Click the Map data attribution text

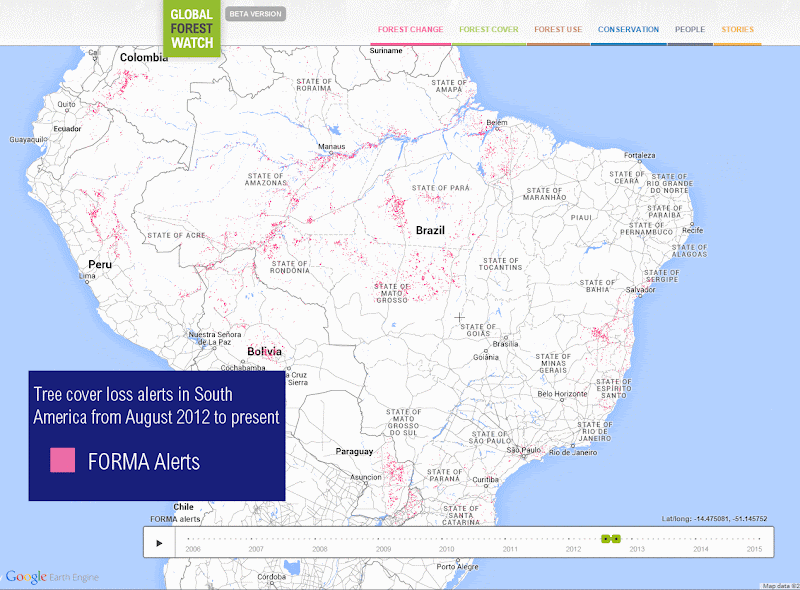click(777, 584)
